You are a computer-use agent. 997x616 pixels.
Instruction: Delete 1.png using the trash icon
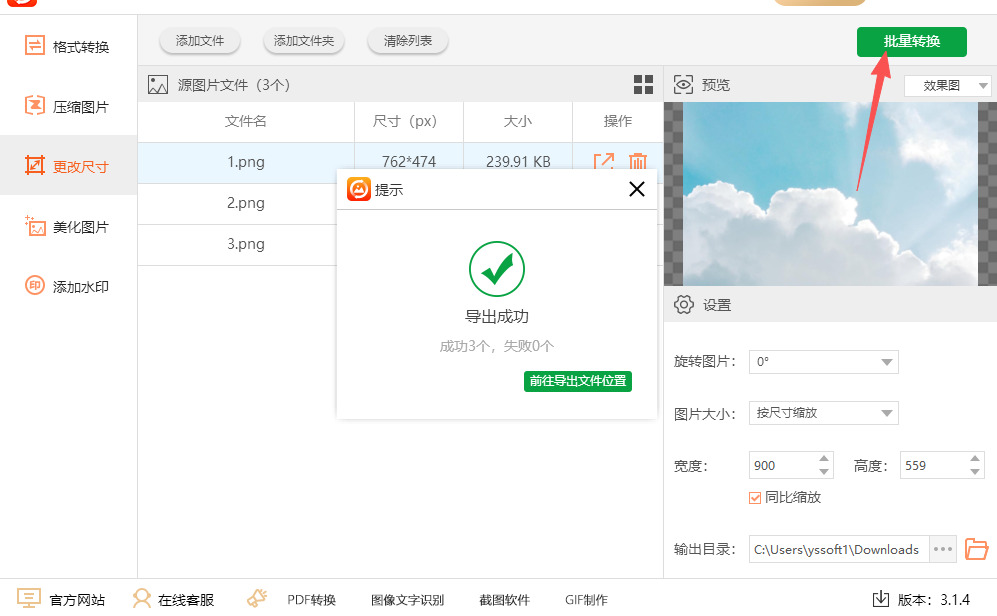[637, 162]
